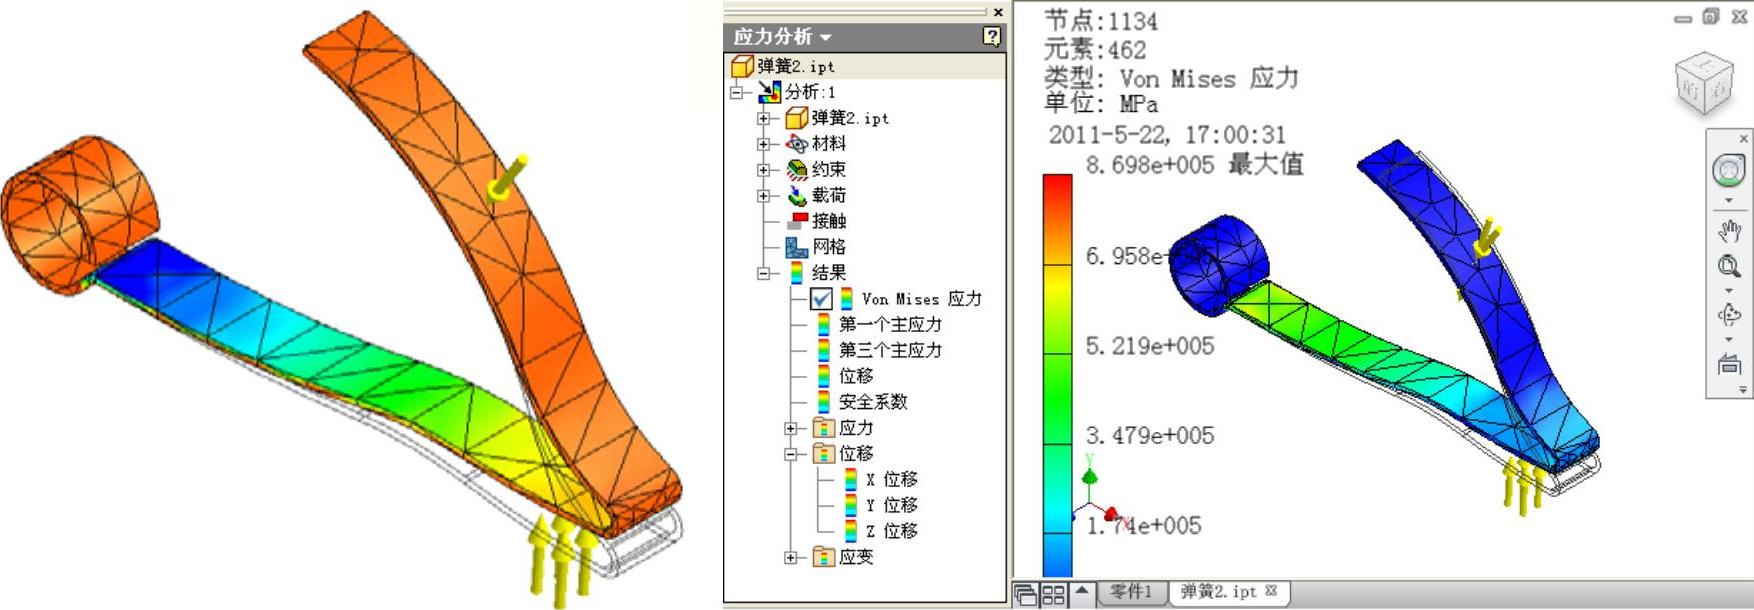Screen dimensions: 1754x610
Task: Click the nested 弹簧2.ipt part icon
Action: pos(796,118)
